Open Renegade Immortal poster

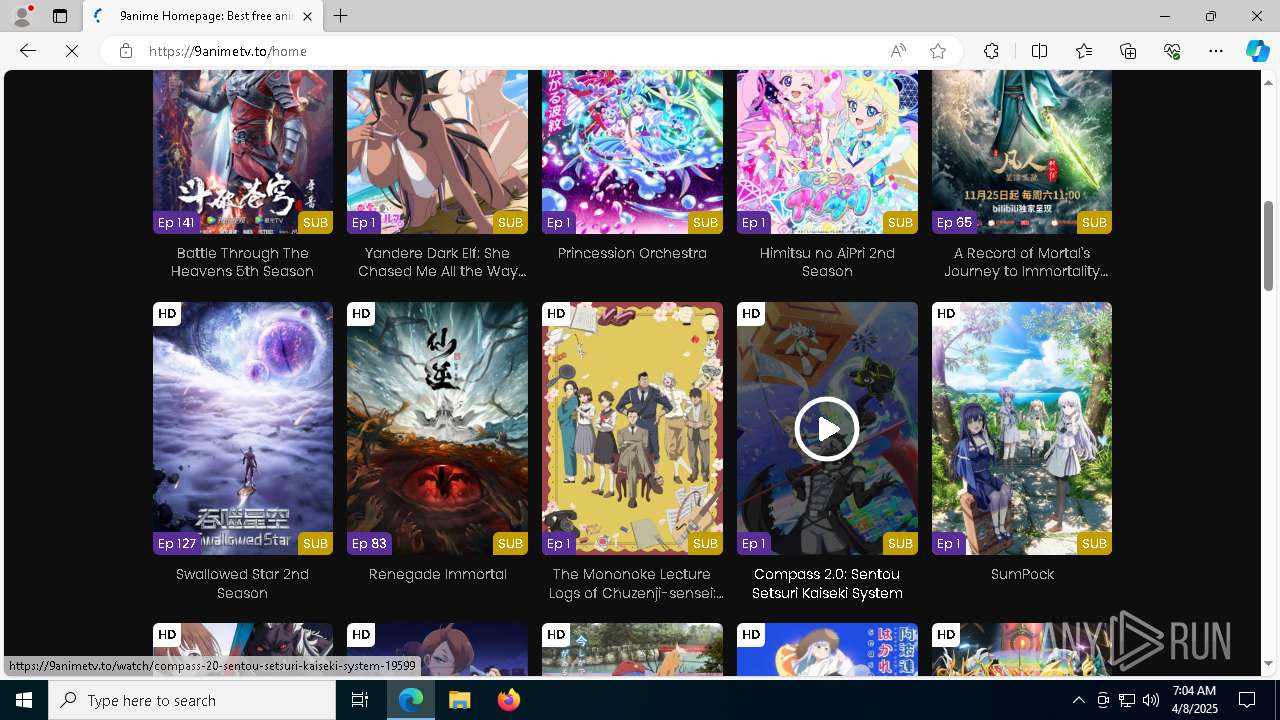point(437,428)
